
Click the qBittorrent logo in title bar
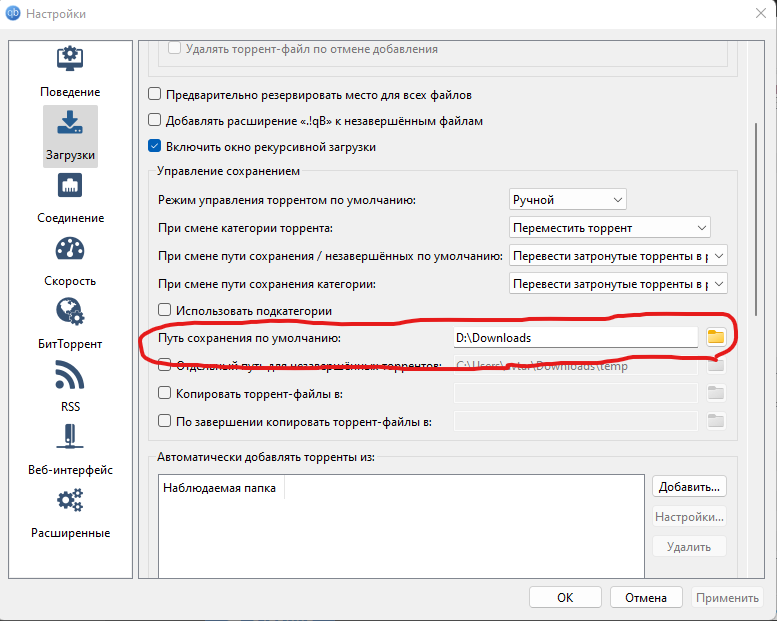point(12,13)
